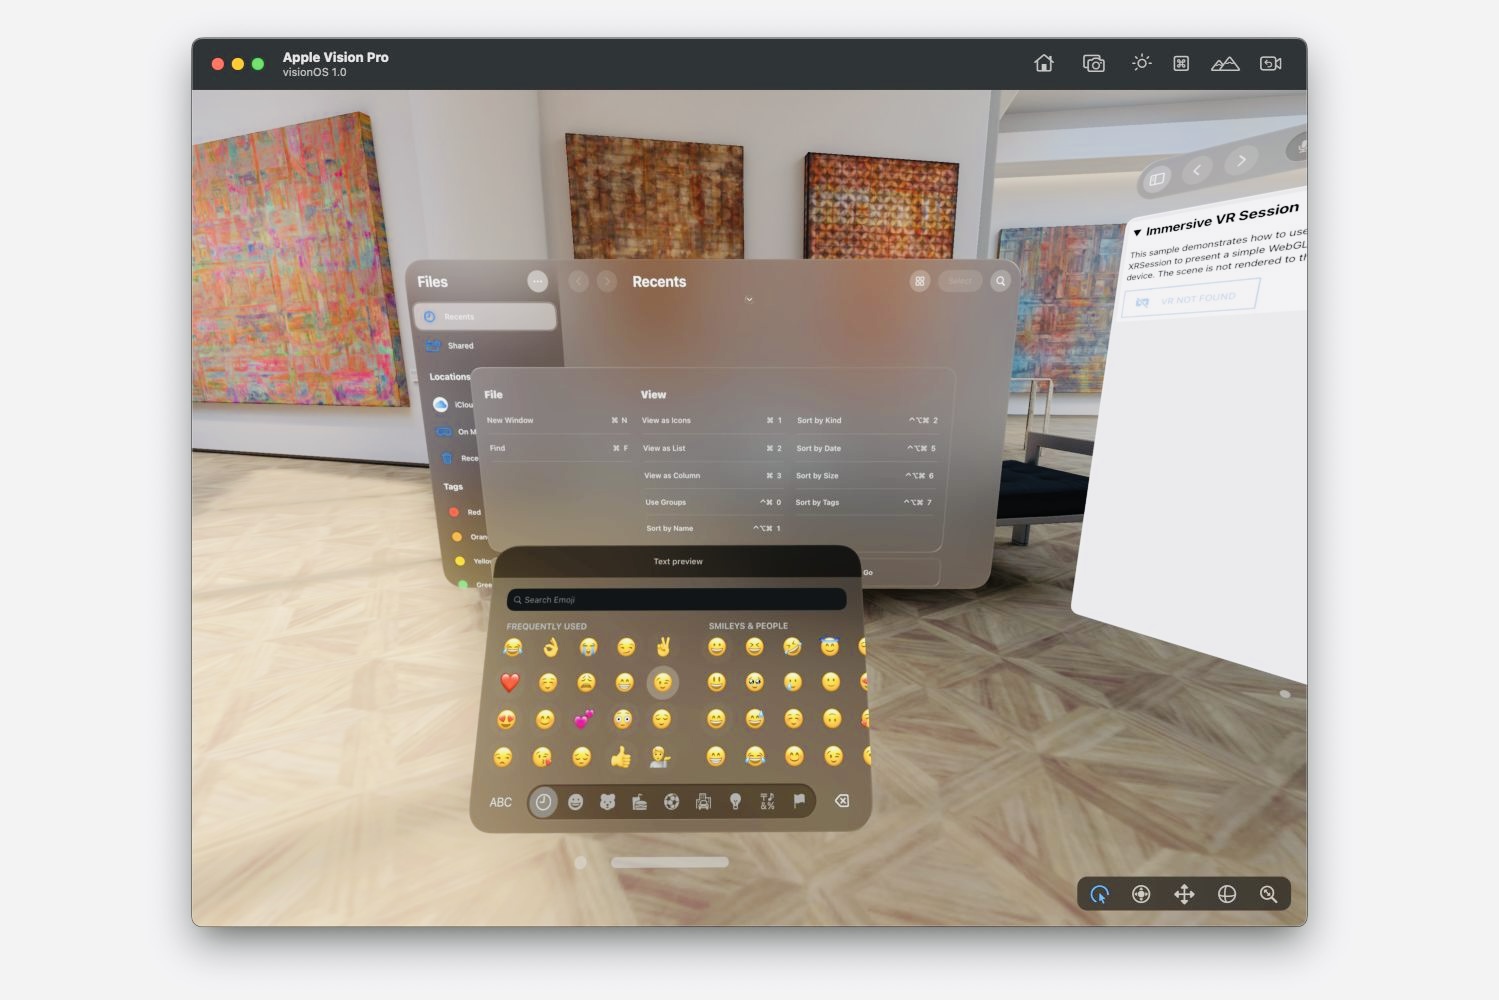Image resolution: width=1499 pixels, height=1000 pixels.
Task: Insert the two pink hearts emoji
Action: pyautogui.click(x=584, y=720)
